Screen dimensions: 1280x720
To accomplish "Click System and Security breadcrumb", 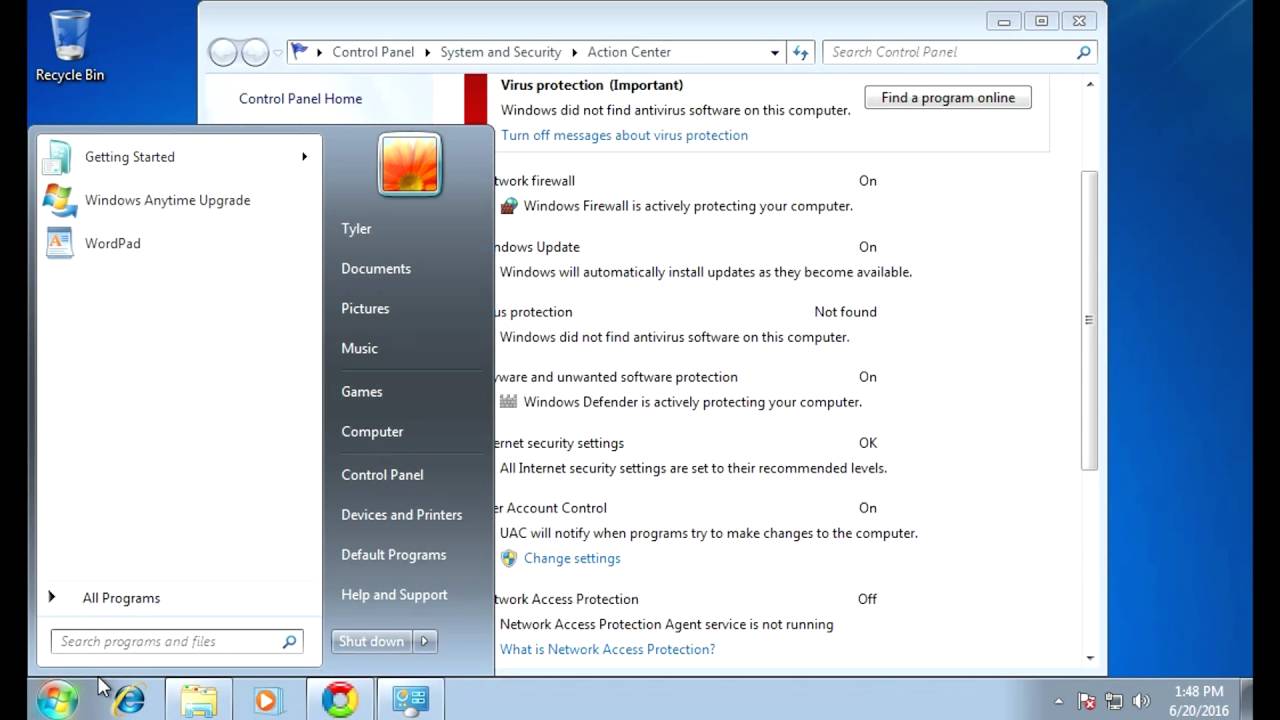I will [x=501, y=52].
